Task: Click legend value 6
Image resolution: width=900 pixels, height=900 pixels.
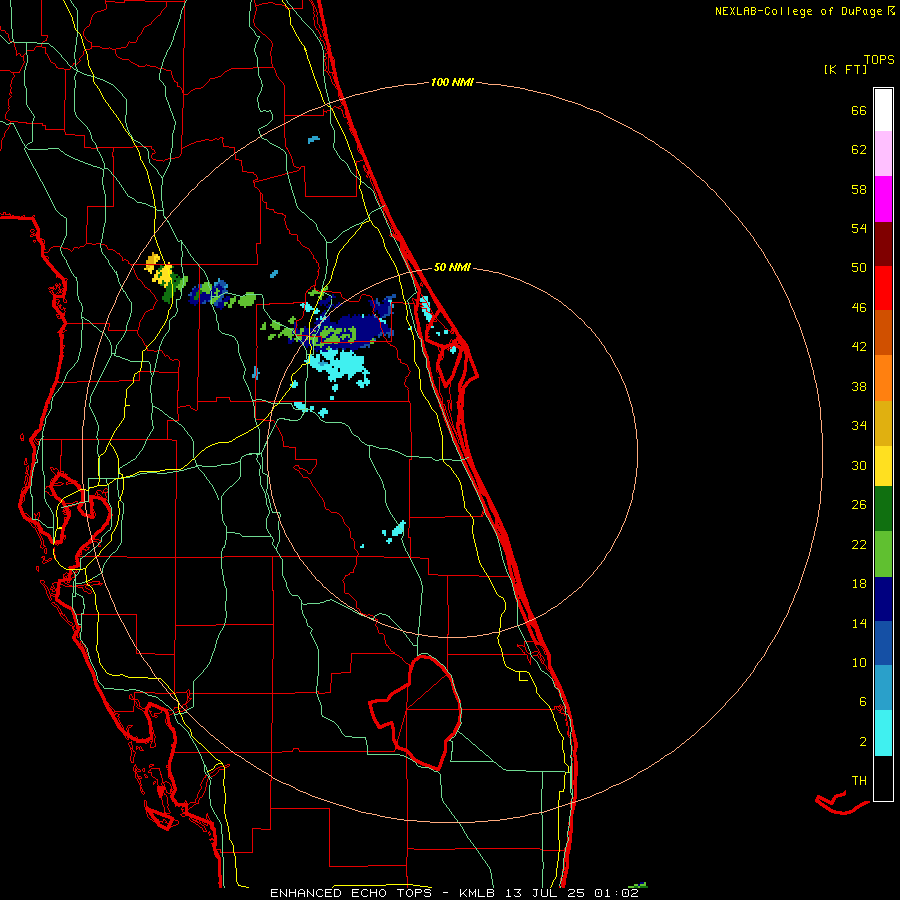Action: pos(863,702)
